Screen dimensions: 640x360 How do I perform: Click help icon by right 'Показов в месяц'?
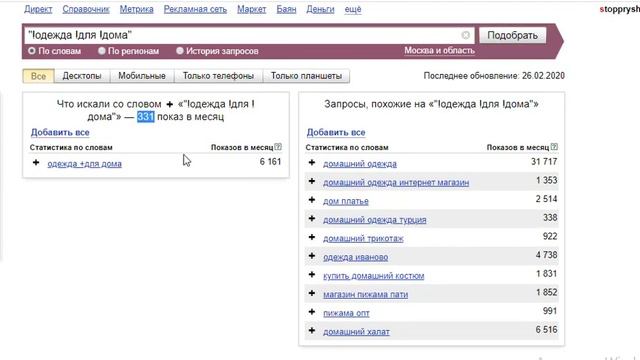554,147
